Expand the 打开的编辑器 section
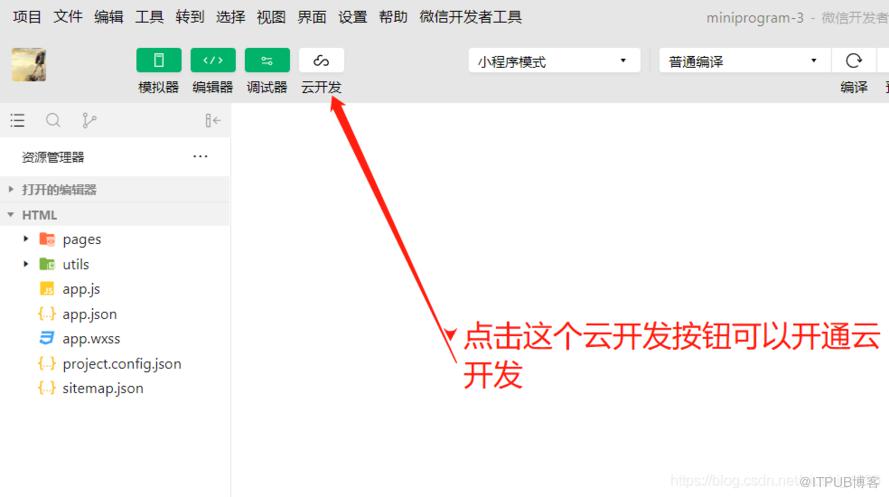889x497 pixels. (x=115, y=189)
